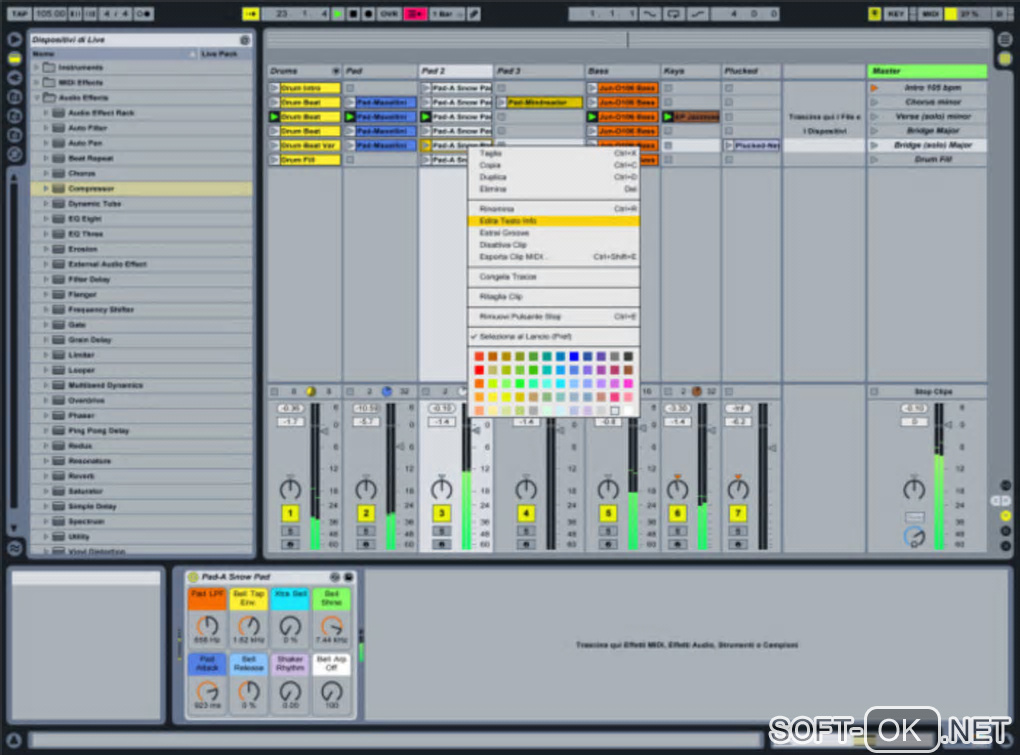1020x755 pixels.
Task: Click the Master track header
Action: click(x=927, y=71)
